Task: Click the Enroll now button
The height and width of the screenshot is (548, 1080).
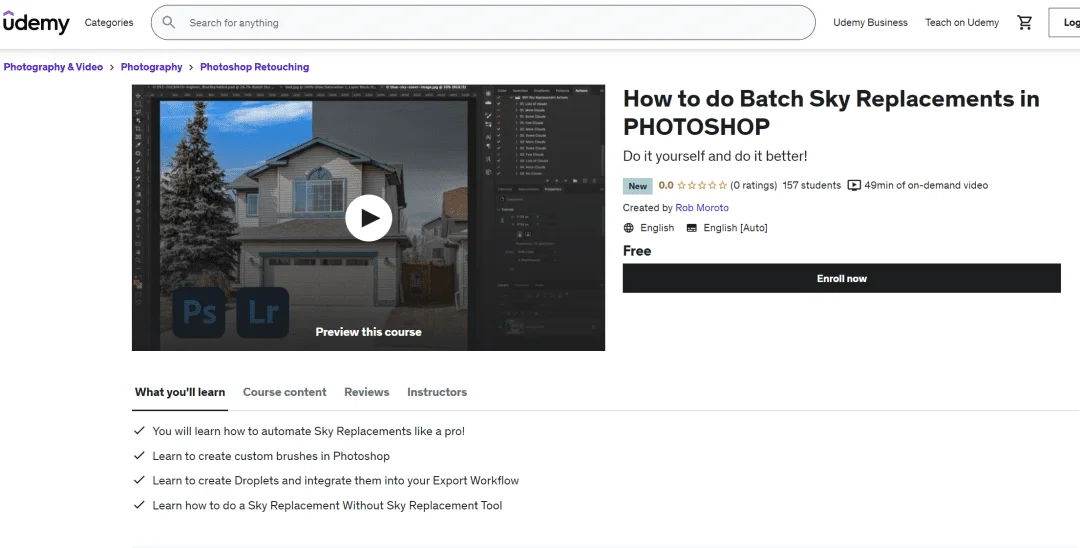Action: coord(842,278)
